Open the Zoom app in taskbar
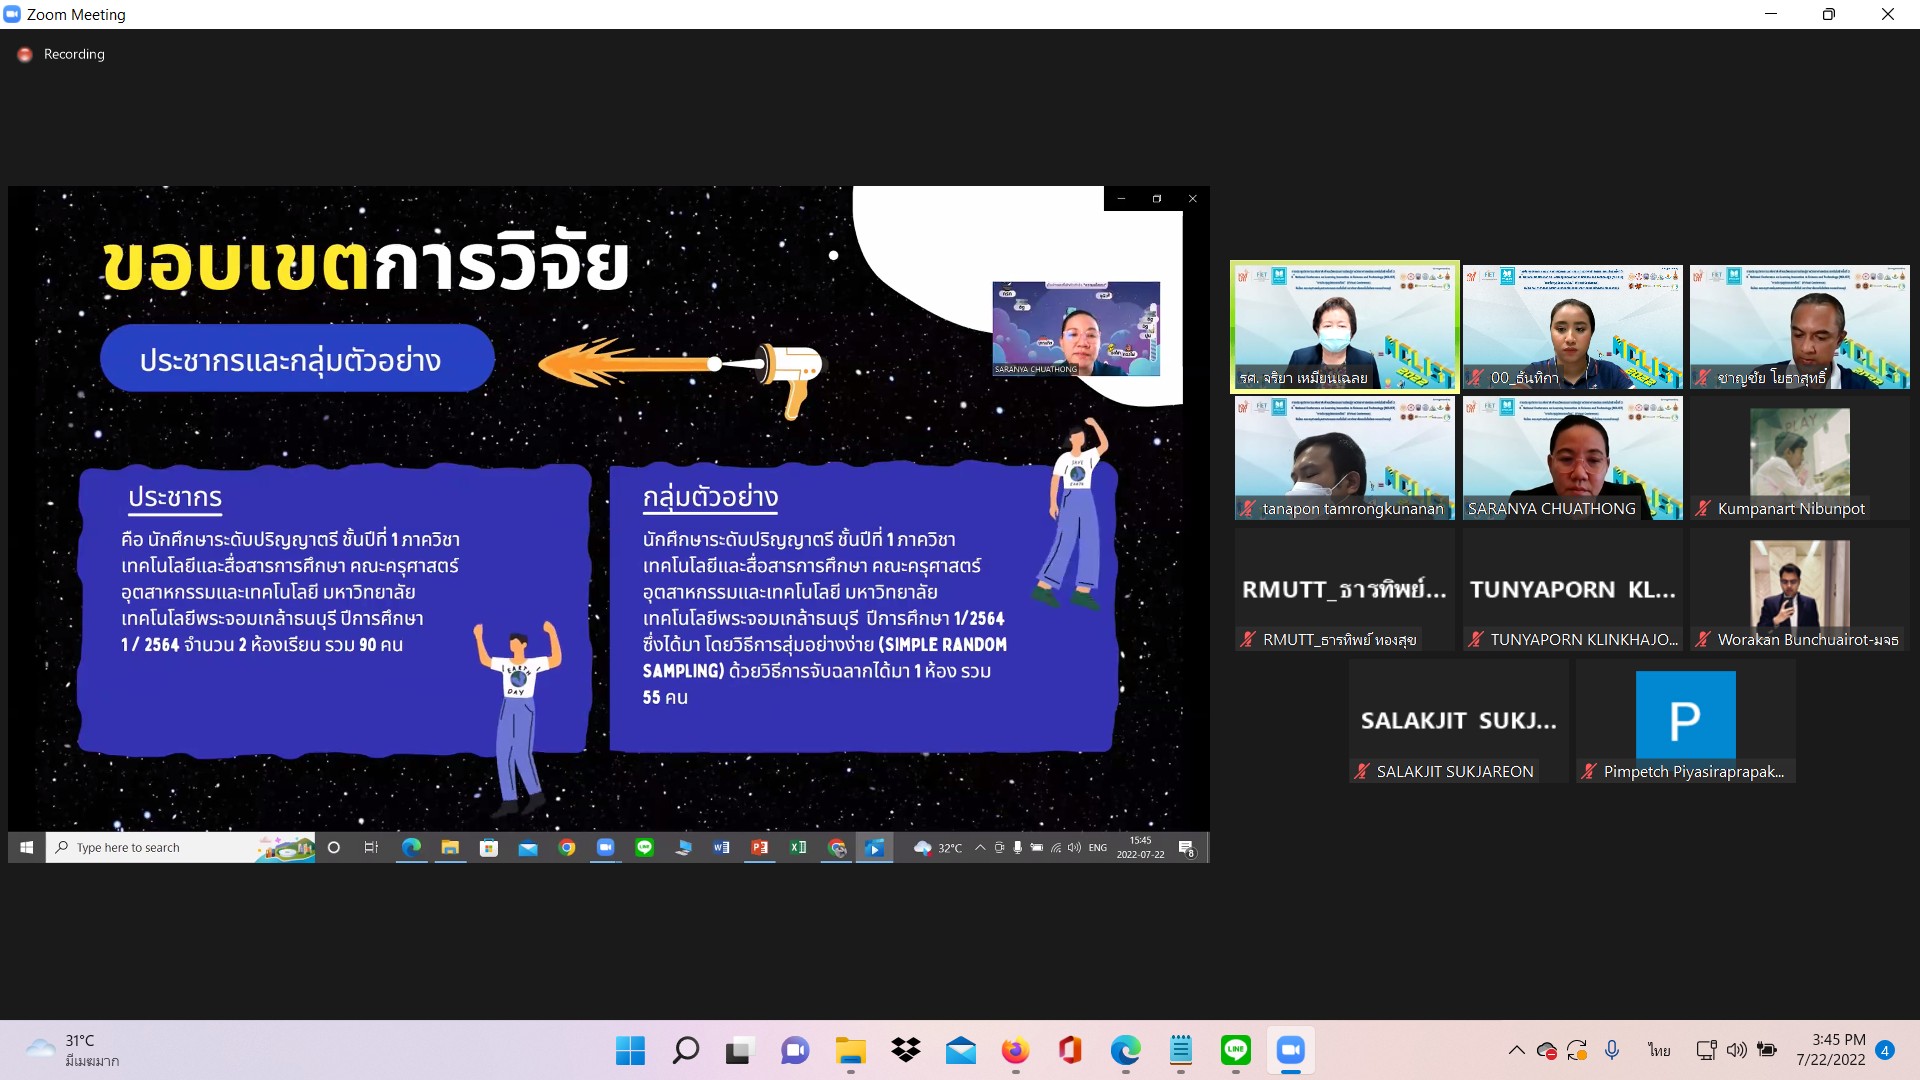 coord(1290,1050)
